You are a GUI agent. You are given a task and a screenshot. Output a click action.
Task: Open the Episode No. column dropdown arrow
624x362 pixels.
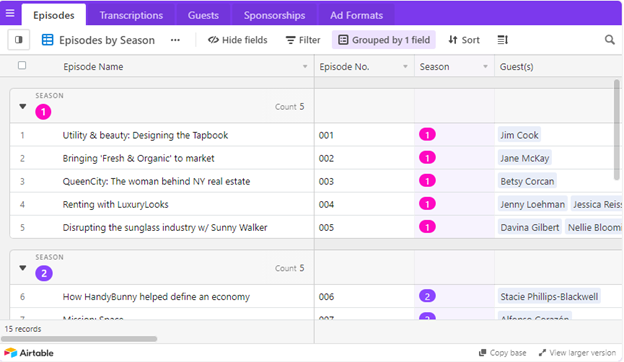tap(405, 66)
